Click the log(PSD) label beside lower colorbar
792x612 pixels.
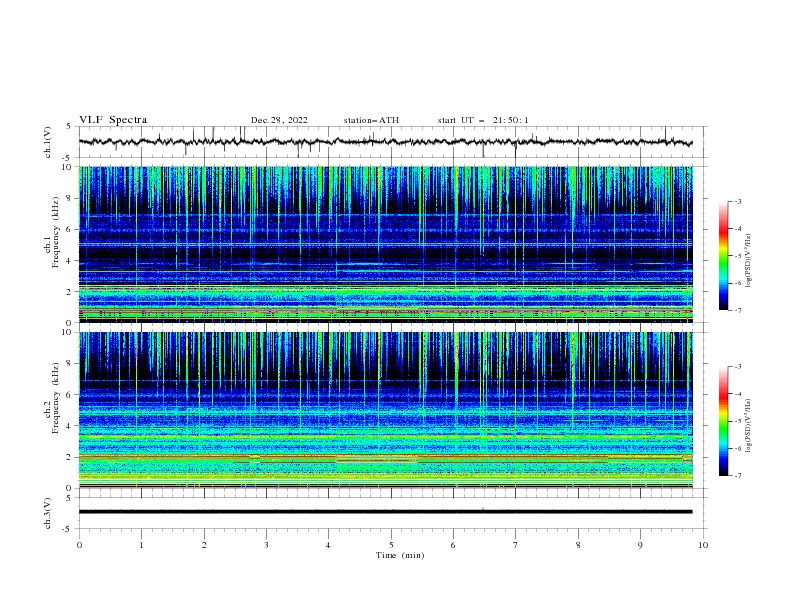coord(749,426)
